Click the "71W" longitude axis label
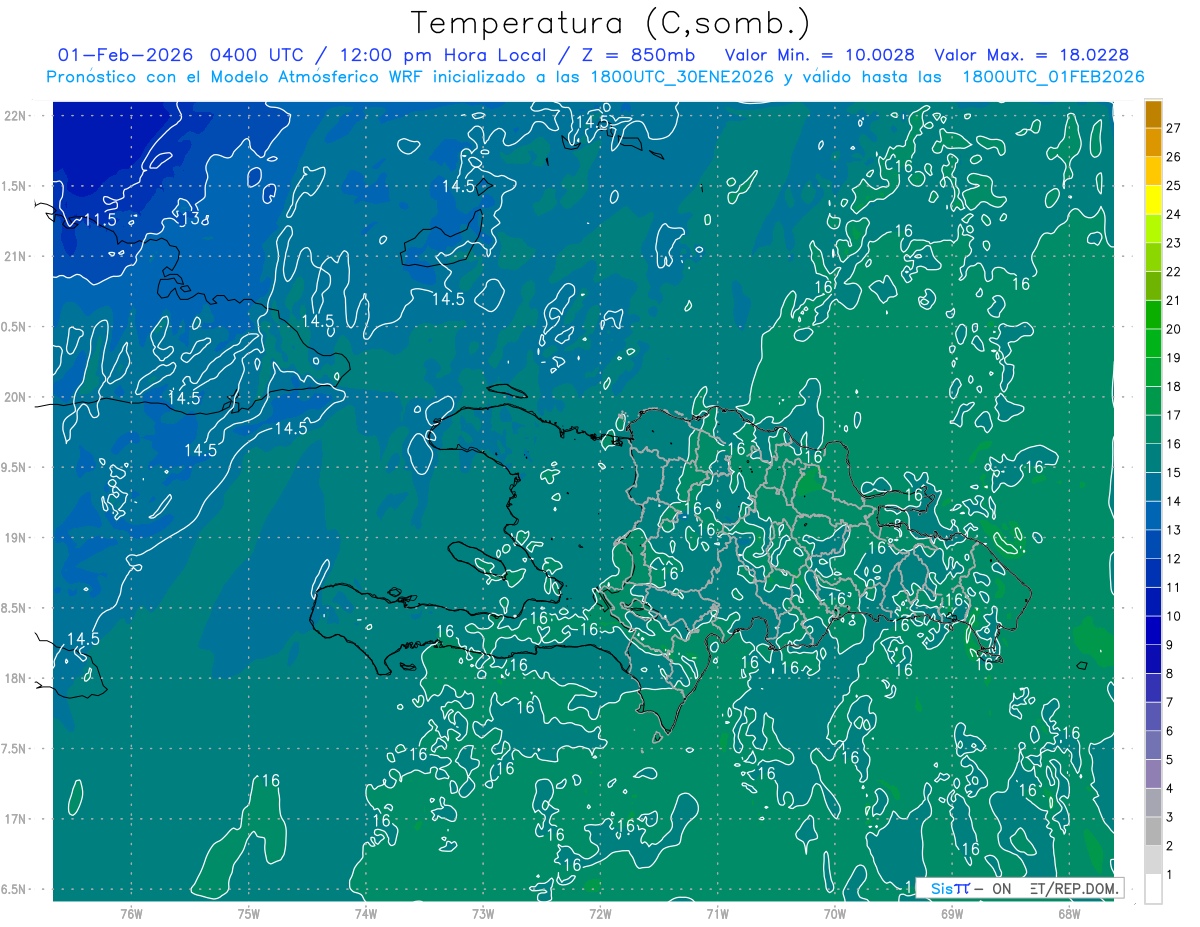This screenshot has height=927, width=1200. 717,913
